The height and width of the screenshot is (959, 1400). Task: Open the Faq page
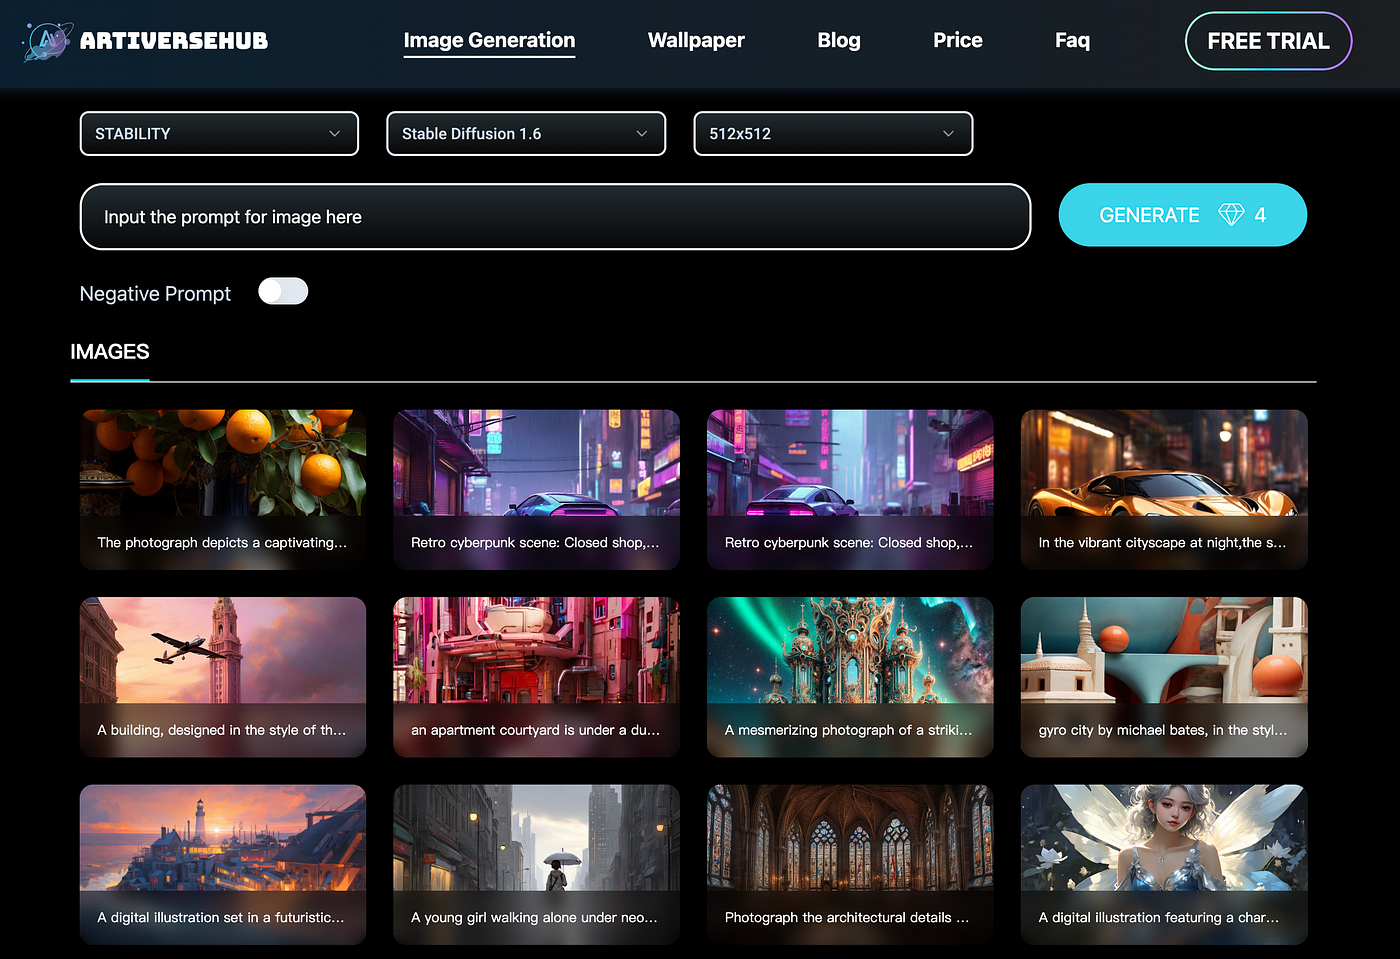tap(1072, 40)
